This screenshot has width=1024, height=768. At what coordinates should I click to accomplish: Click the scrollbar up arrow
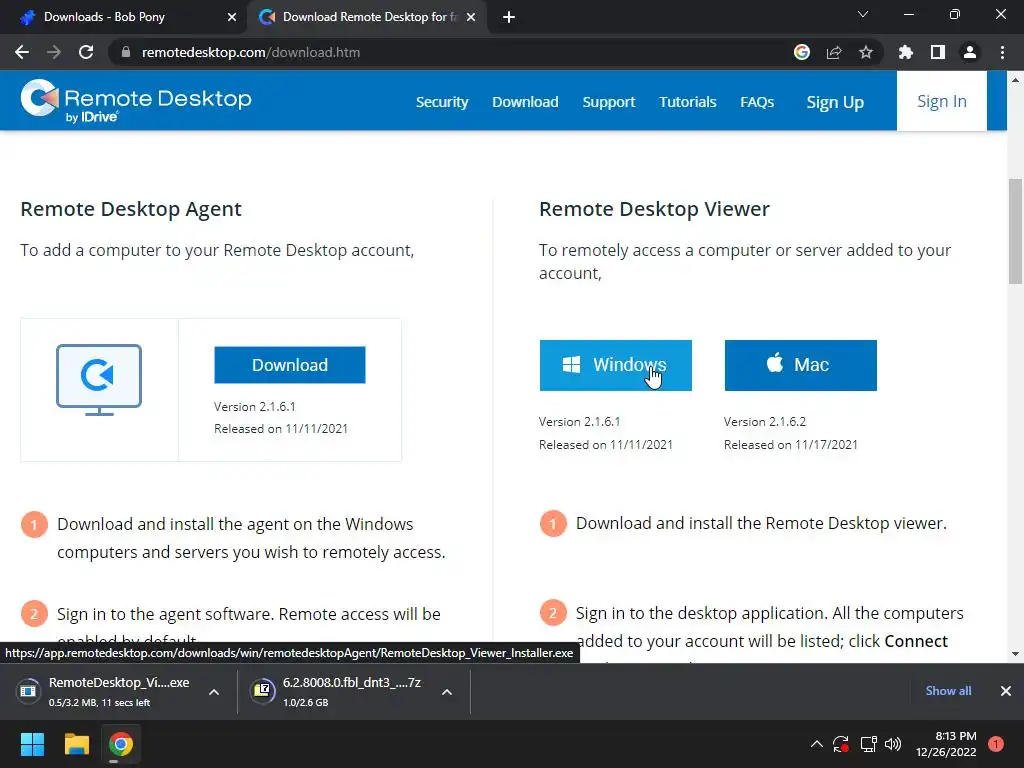tap(1015, 80)
